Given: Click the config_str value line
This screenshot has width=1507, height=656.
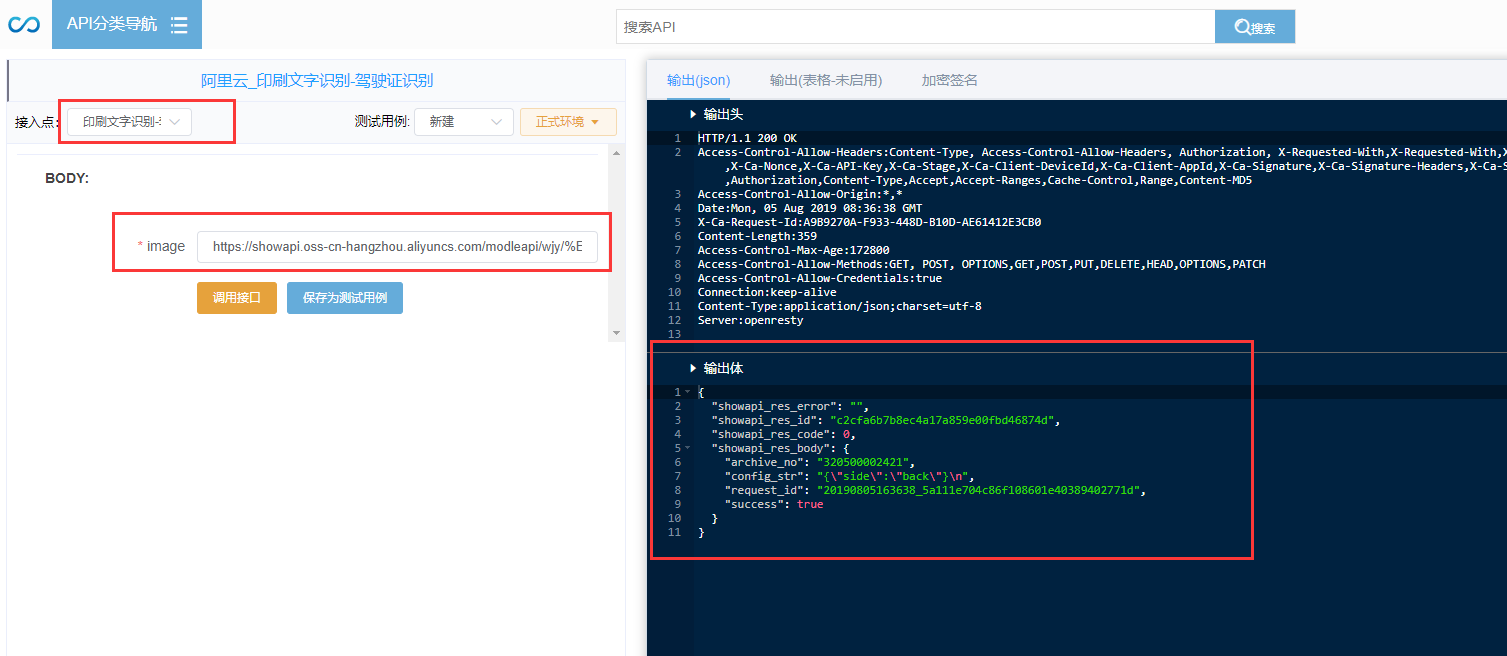Looking at the screenshot, I should click(848, 476).
